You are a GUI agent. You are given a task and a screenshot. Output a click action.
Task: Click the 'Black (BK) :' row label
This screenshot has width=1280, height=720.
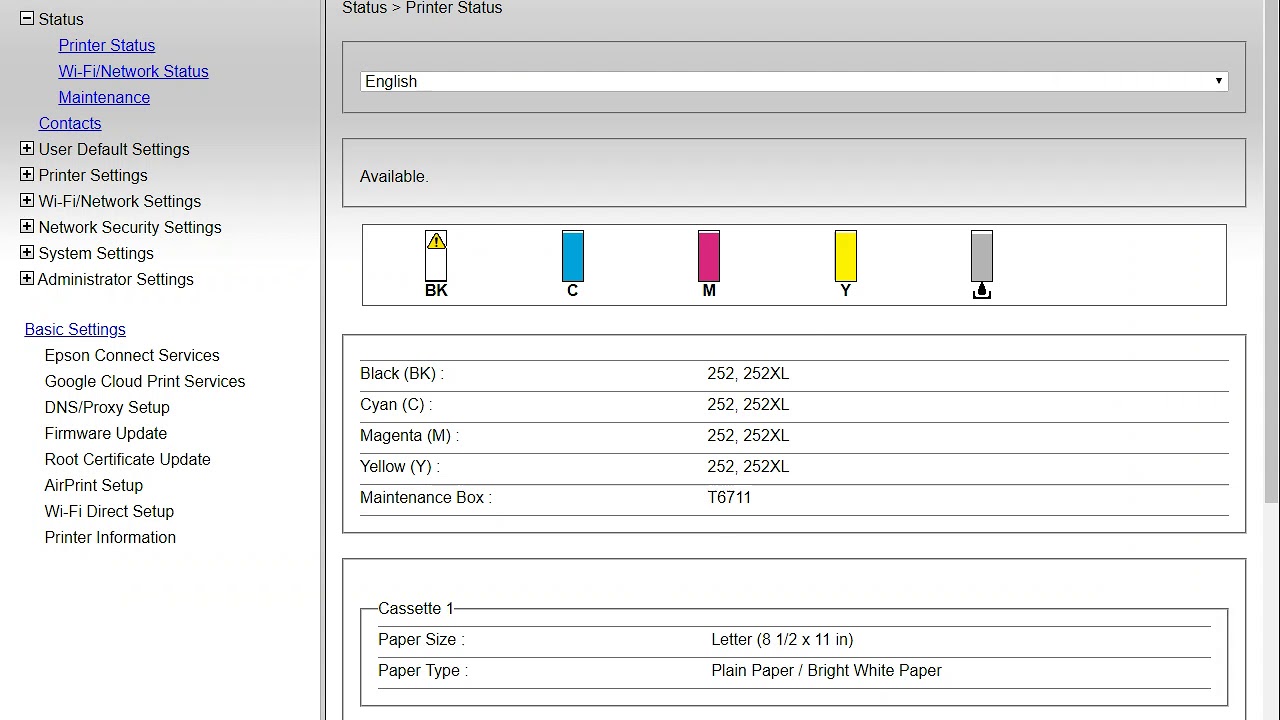pyautogui.click(x=402, y=373)
